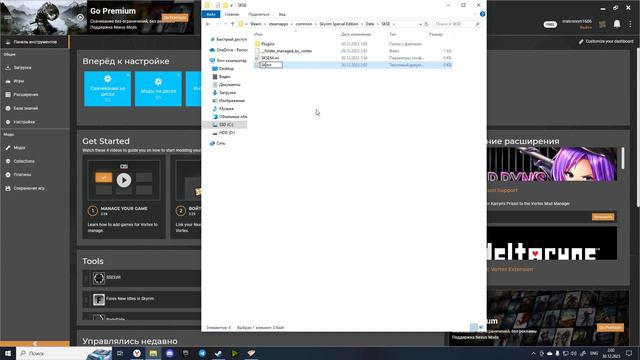This screenshot has width=640, height=360.
Task: Collapse the Vortex sidebar with orange arrow
Action: point(35,344)
